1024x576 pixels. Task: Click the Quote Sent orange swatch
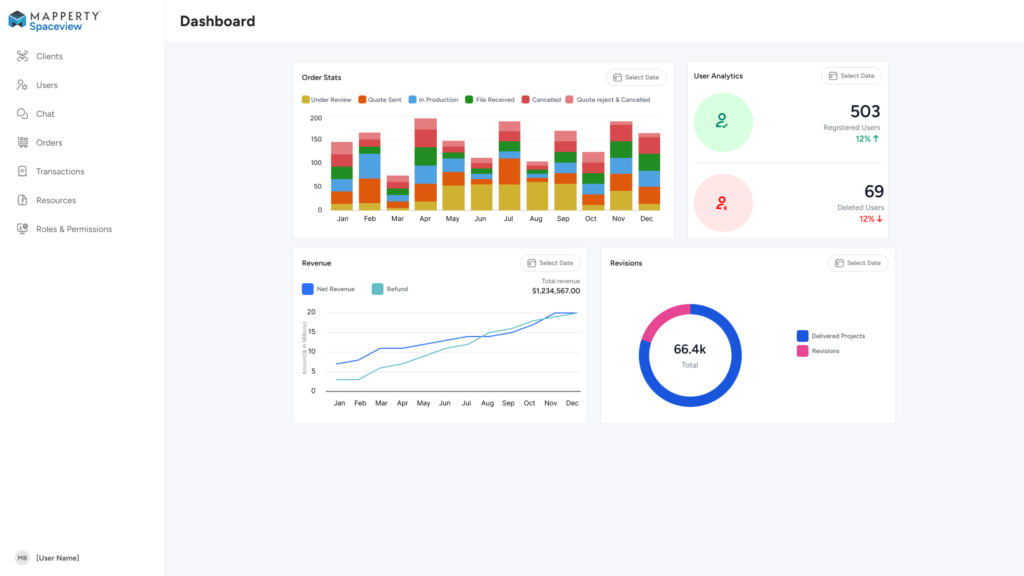[x=362, y=100]
